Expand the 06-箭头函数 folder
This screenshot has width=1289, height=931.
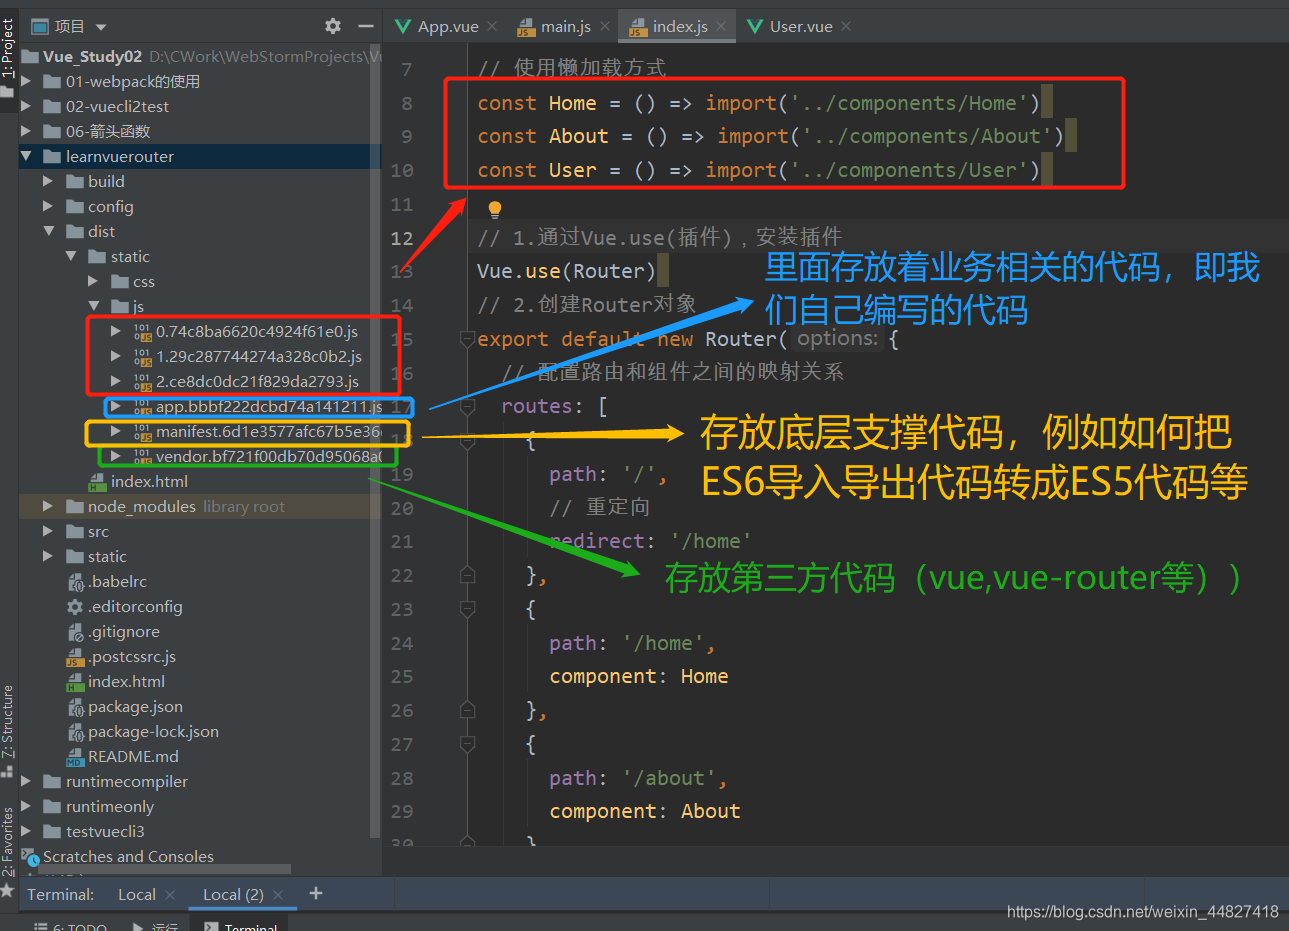click(27, 131)
